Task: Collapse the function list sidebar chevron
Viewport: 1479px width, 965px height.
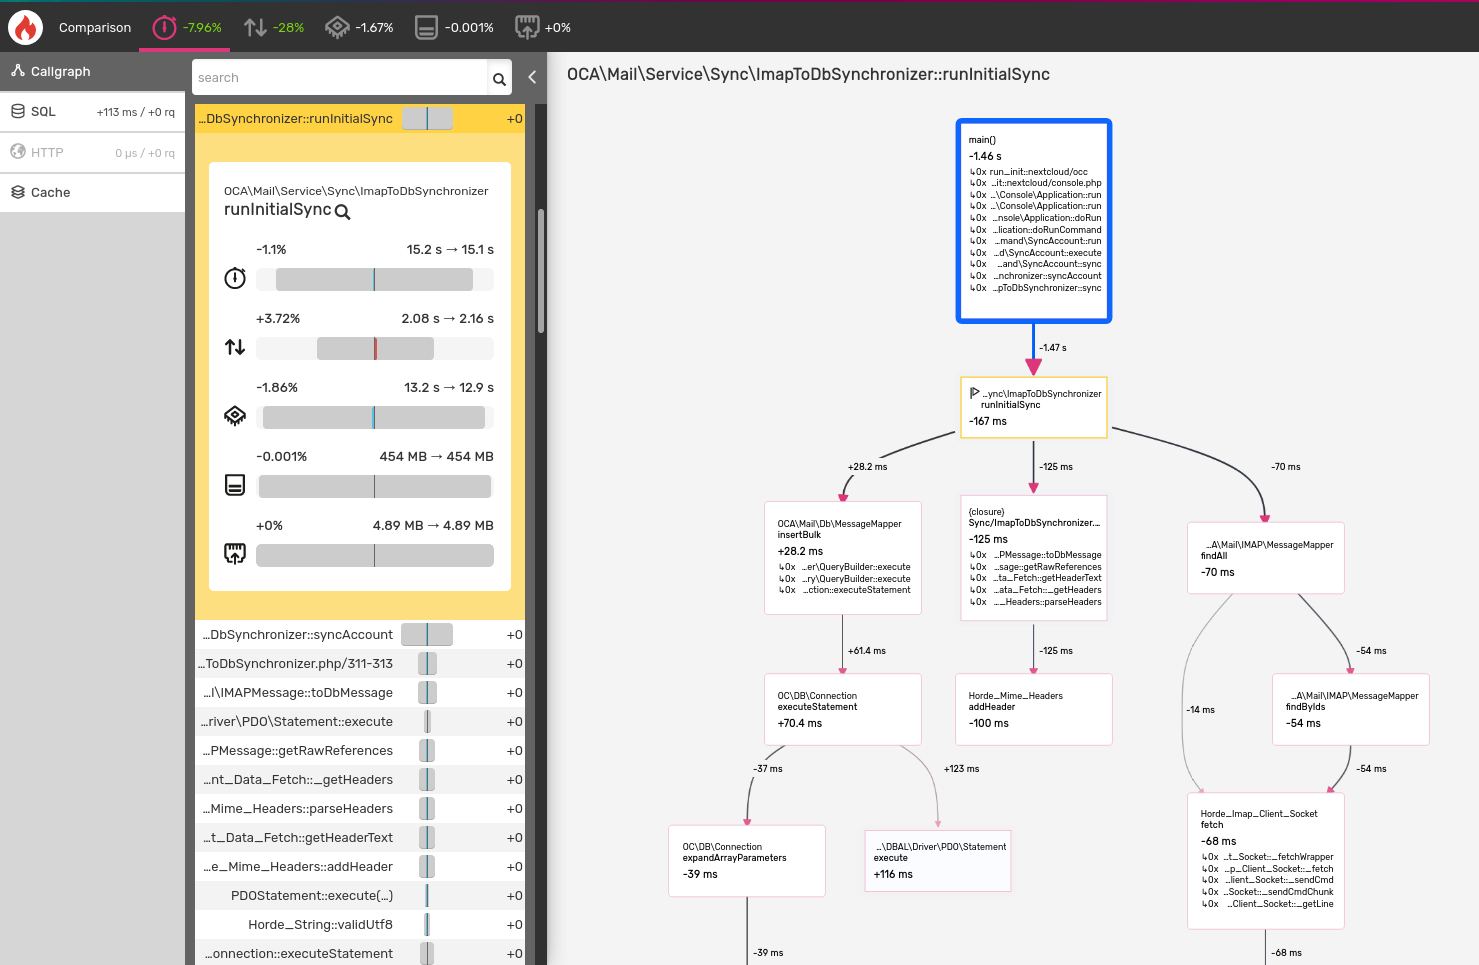Action: tap(532, 77)
